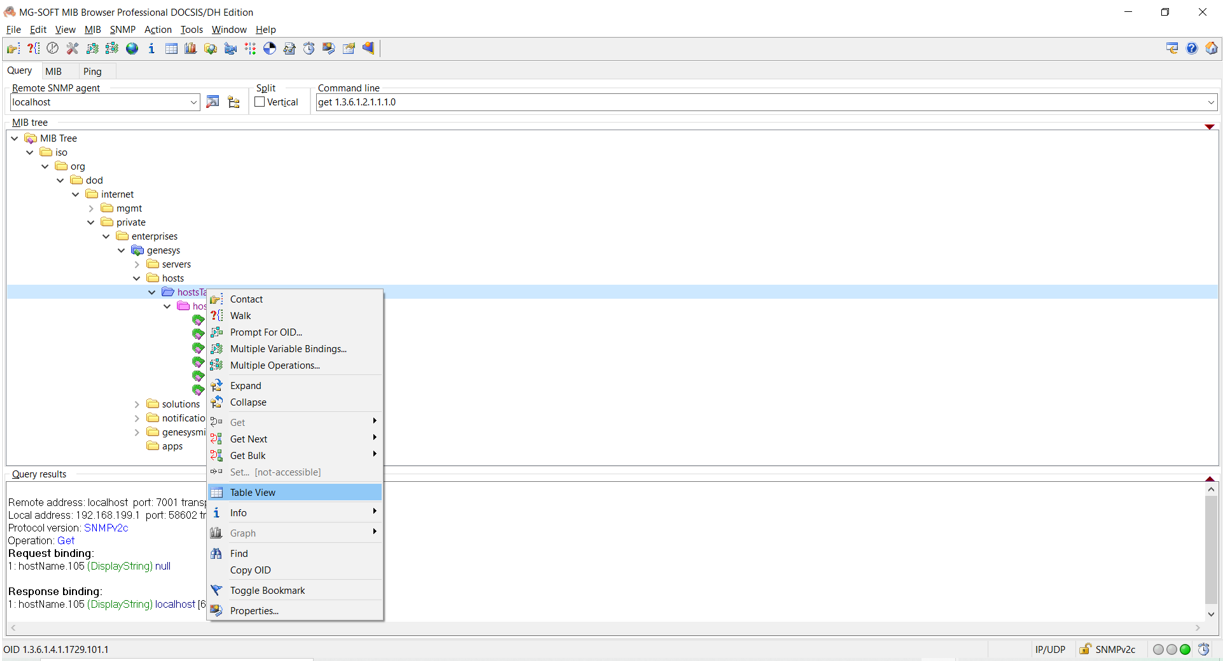The height and width of the screenshot is (665, 1227).
Task: Click the house home icon in toolbar
Action: 1211,49
